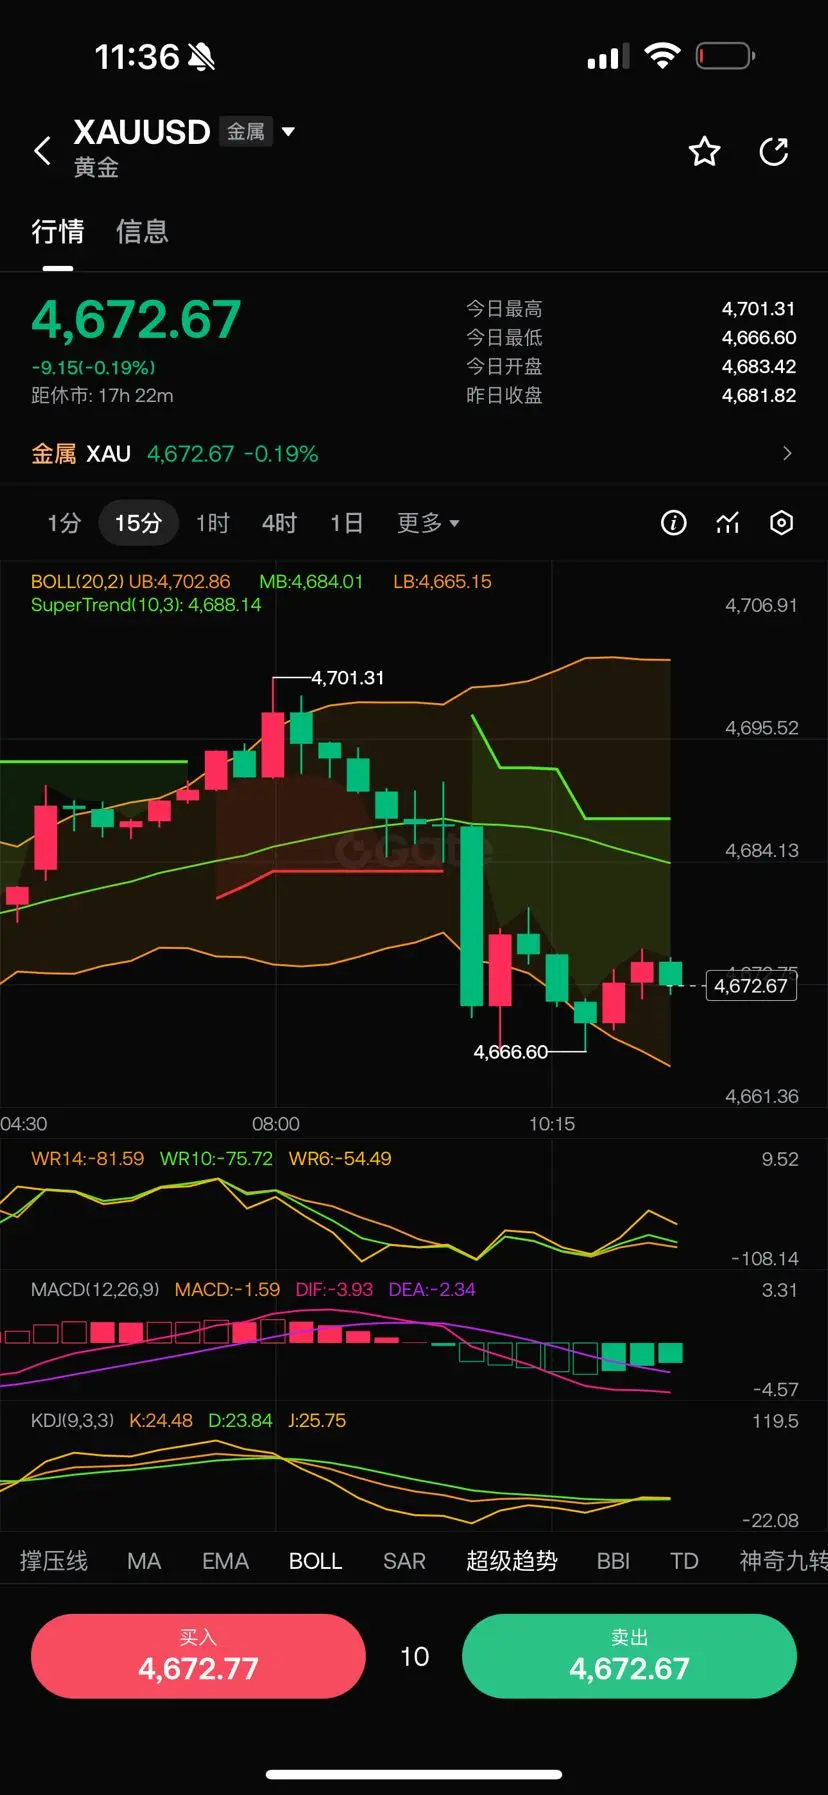The width and height of the screenshot is (828, 1795).
Task: Open the chart indicators icon
Action: pyautogui.click(x=728, y=523)
